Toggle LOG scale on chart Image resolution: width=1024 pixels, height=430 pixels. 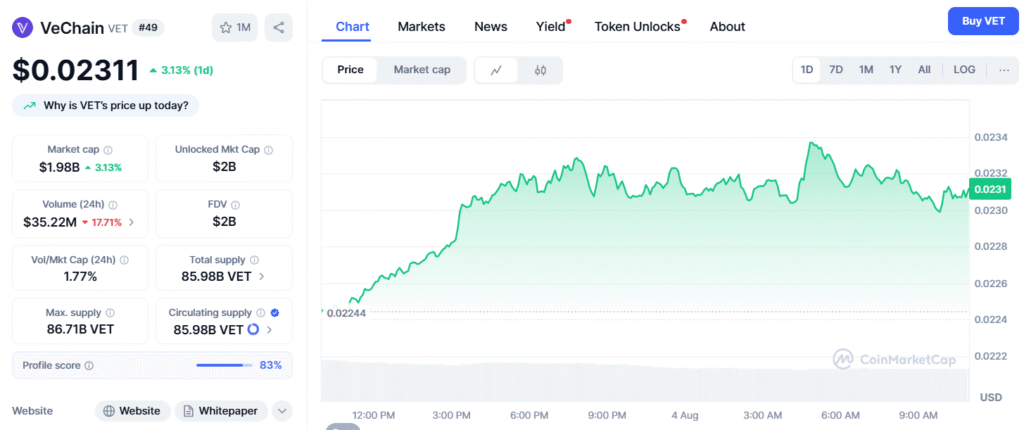coord(965,70)
